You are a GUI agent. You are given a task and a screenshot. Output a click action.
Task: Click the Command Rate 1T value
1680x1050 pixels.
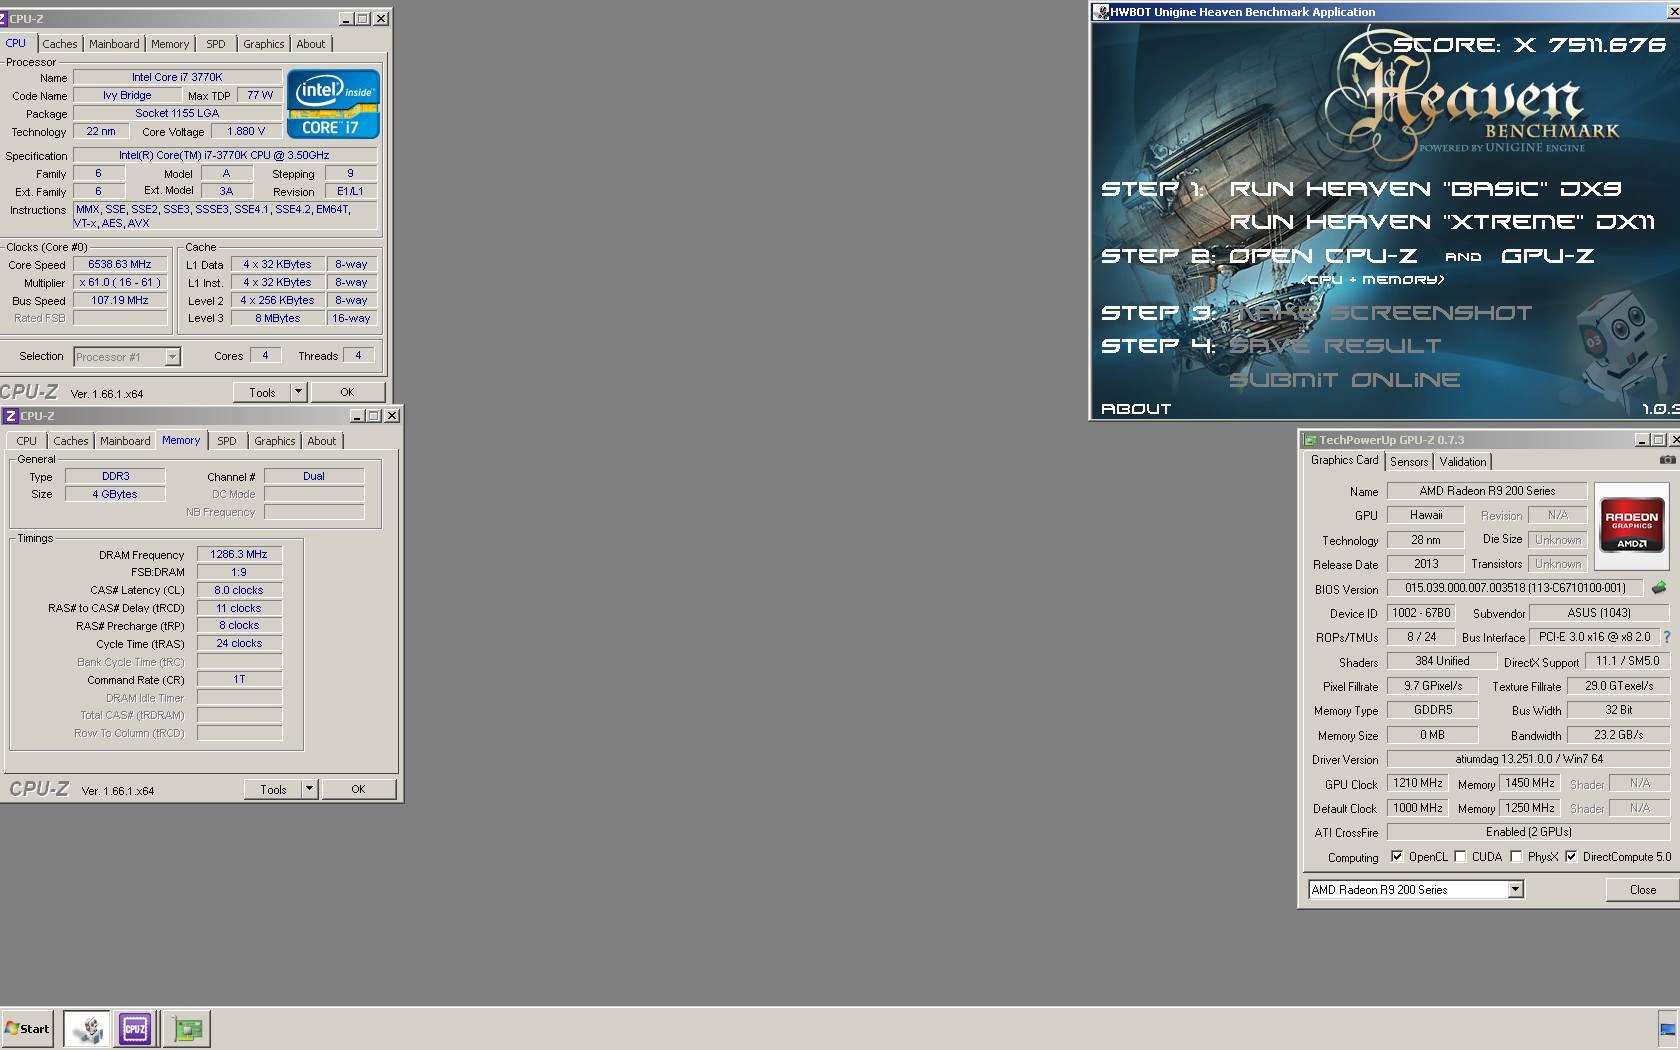tap(239, 679)
